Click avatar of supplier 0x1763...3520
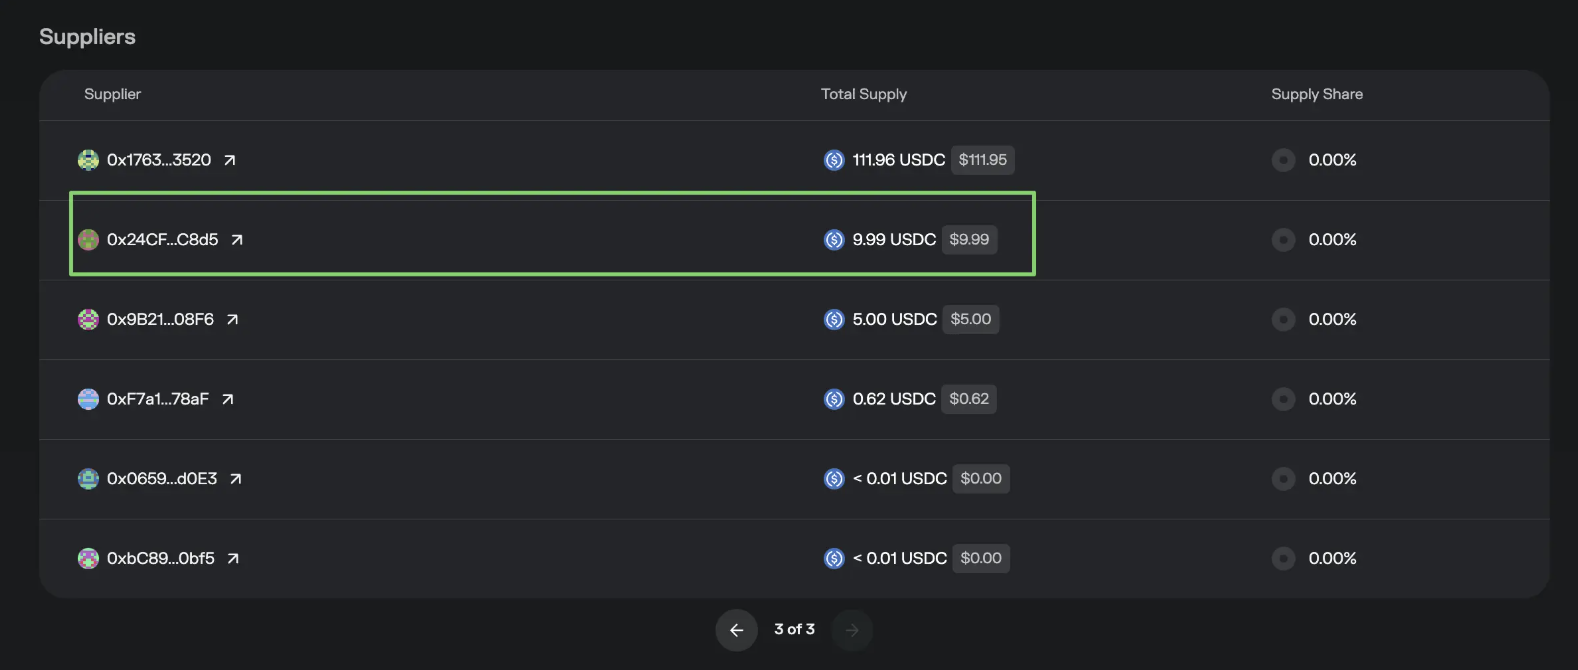1578x670 pixels. coord(88,160)
